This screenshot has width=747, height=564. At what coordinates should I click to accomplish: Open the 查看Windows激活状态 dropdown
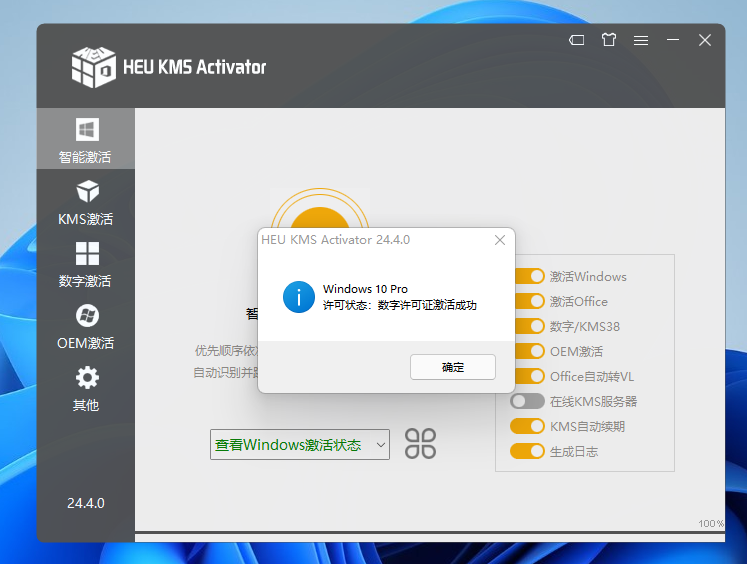300,444
